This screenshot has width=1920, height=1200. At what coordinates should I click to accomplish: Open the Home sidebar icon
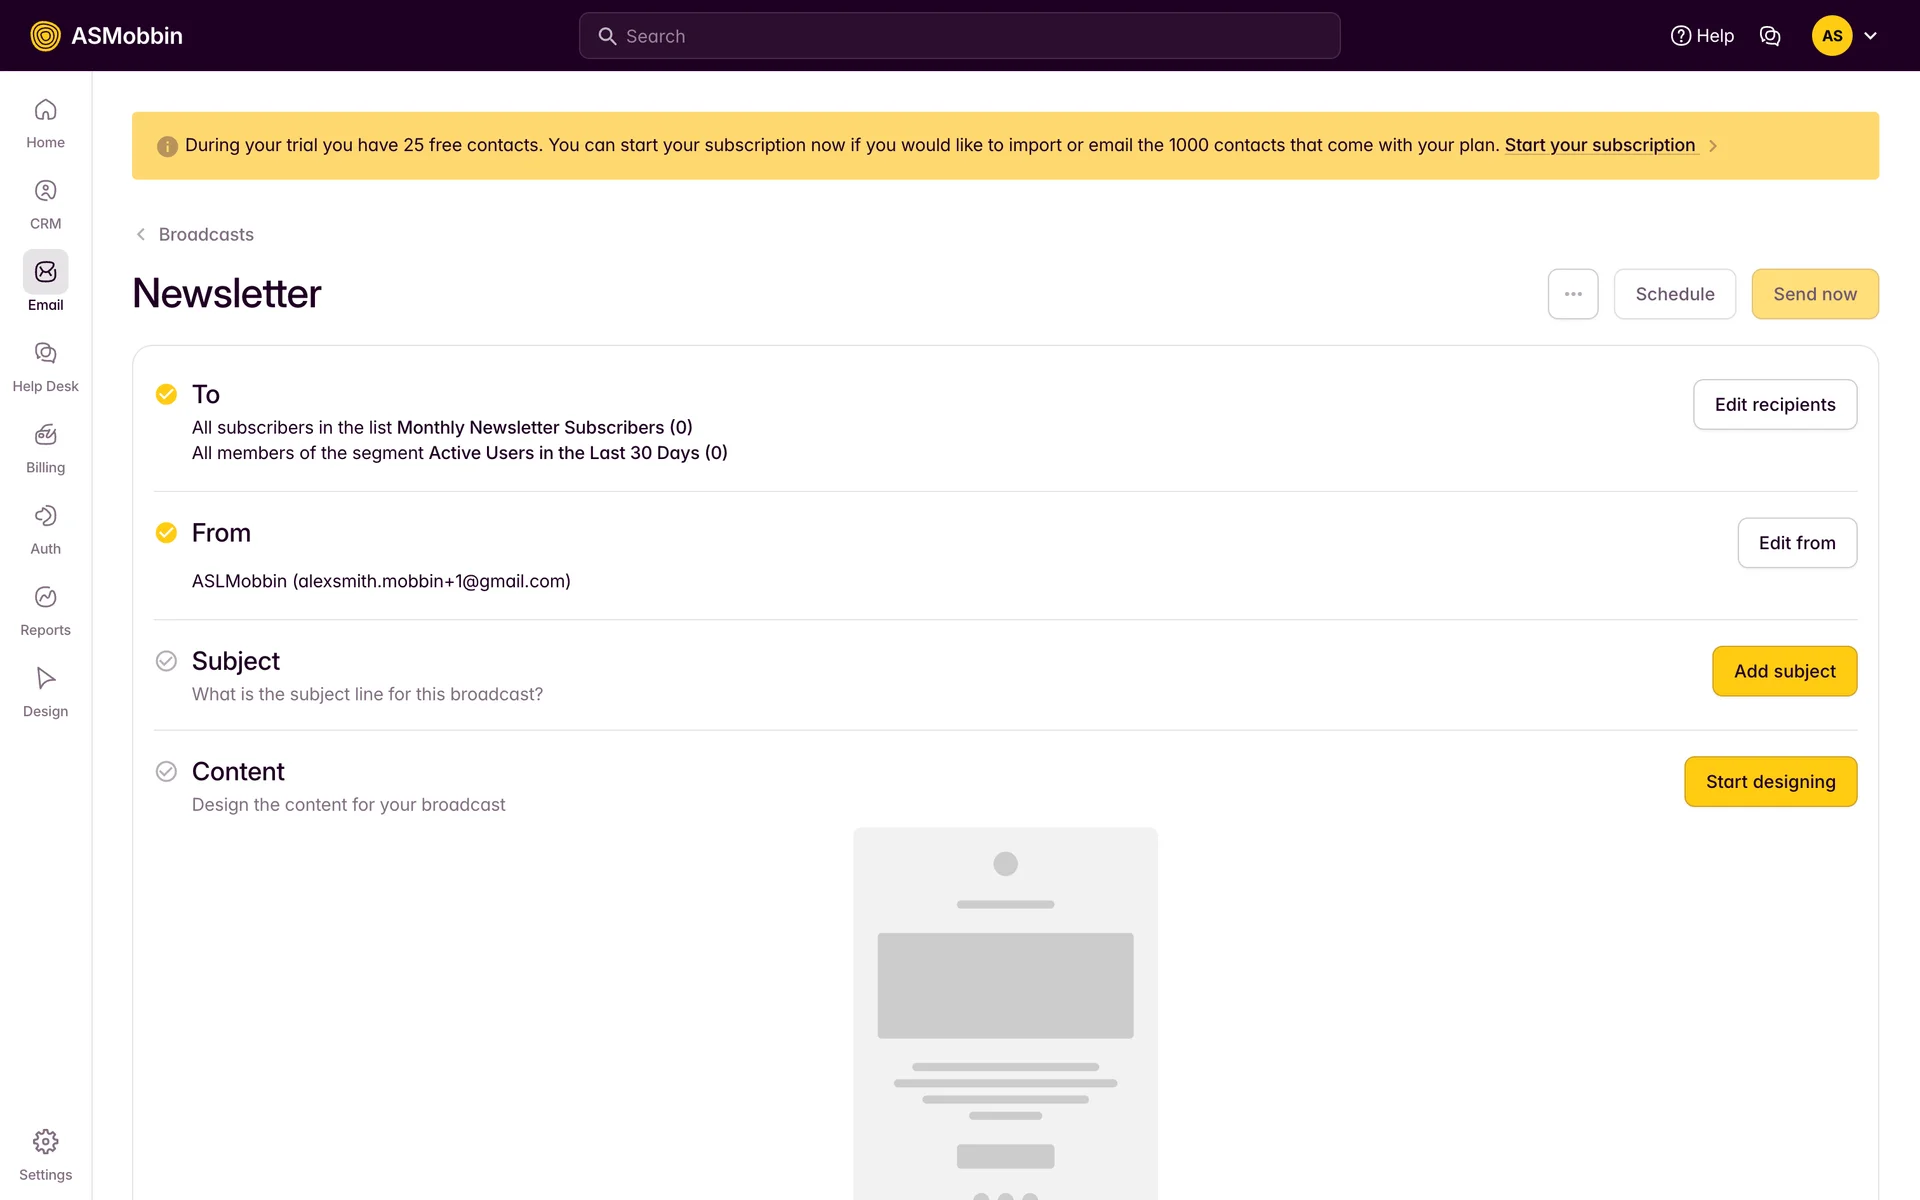point(45,110)
